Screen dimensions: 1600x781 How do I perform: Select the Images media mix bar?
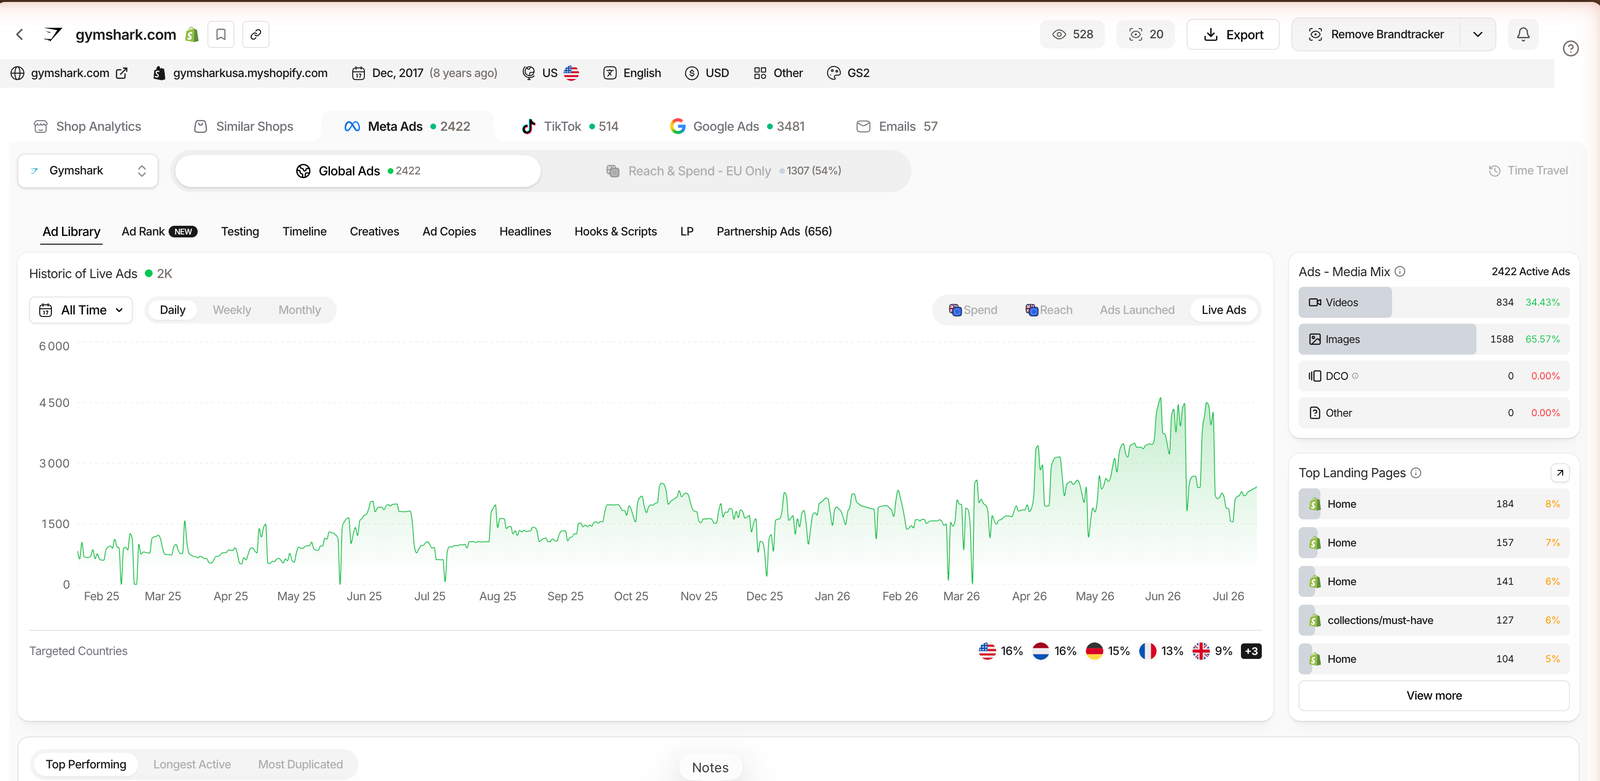click(x=1434, y=340)
